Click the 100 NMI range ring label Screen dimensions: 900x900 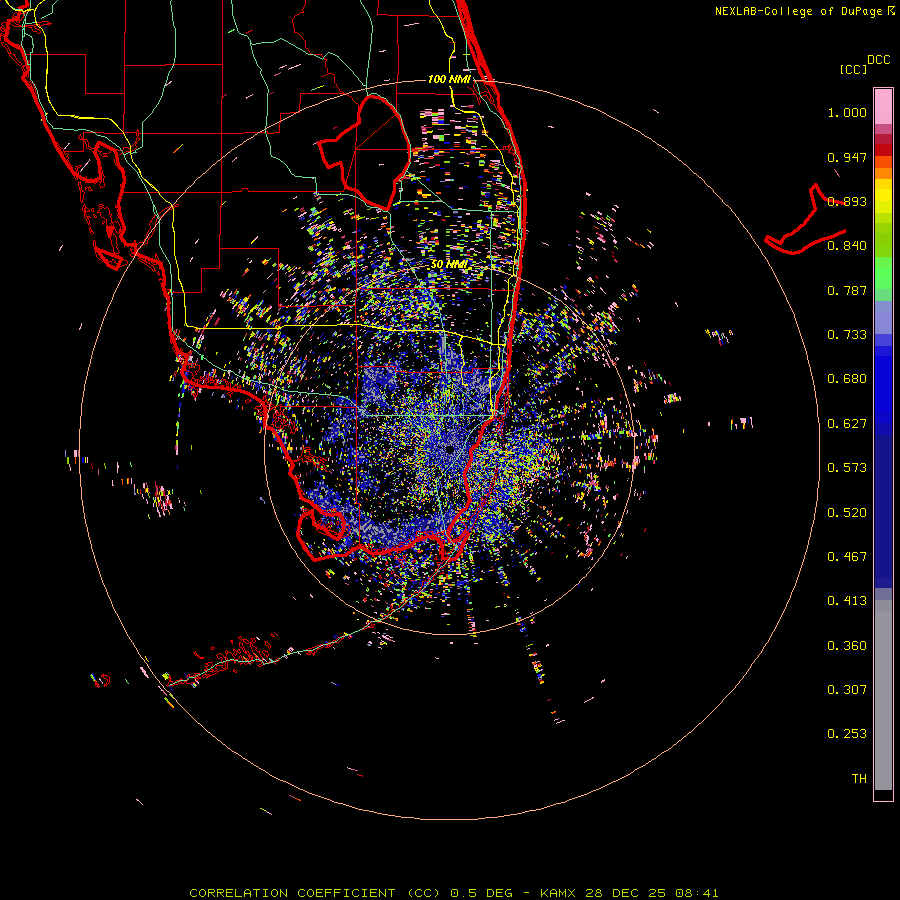(x=449, y=79)
